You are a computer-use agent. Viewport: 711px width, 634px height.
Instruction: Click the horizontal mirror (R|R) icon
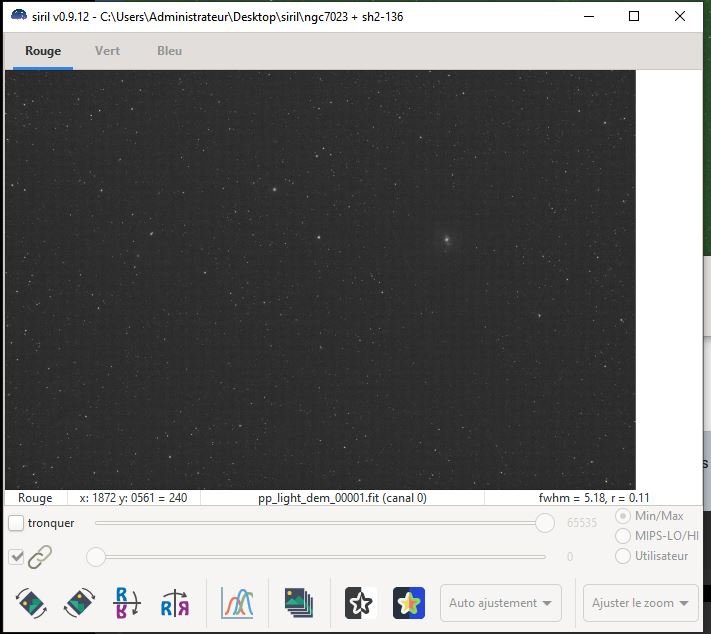[x=175, y=603]
